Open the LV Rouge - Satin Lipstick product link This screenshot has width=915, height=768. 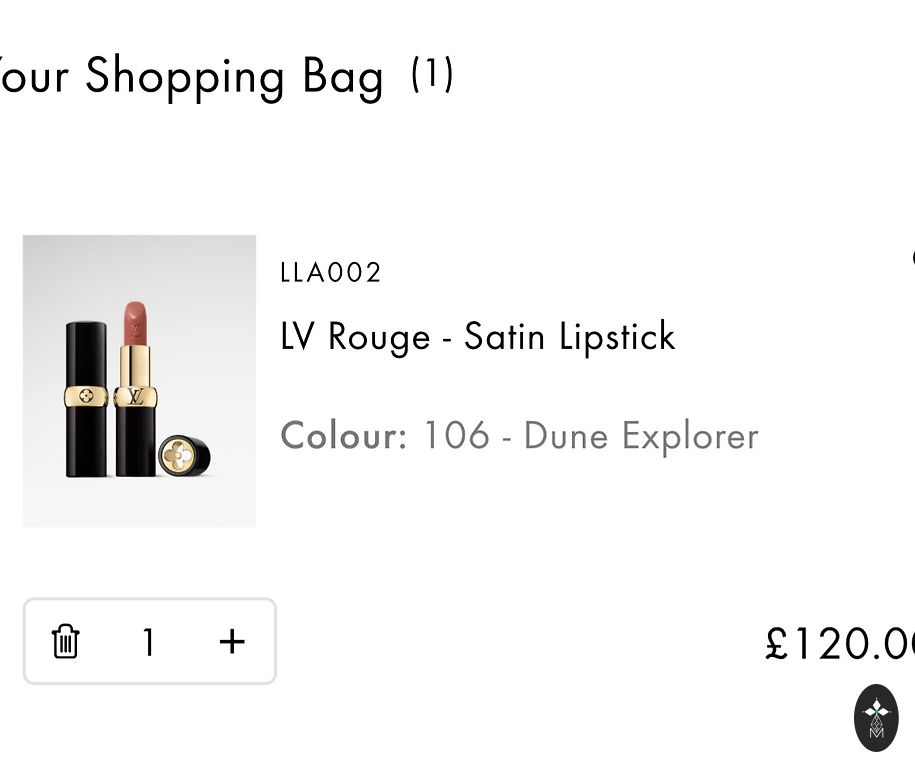(478, 337)
